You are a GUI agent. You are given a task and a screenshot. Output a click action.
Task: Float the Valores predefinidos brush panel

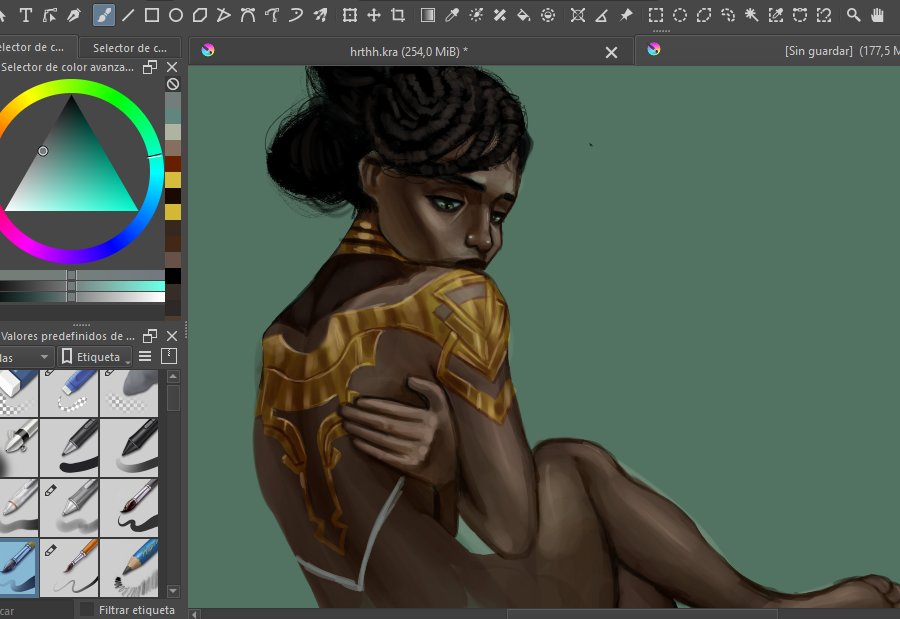pyautogui.click(x=150, y=336)
